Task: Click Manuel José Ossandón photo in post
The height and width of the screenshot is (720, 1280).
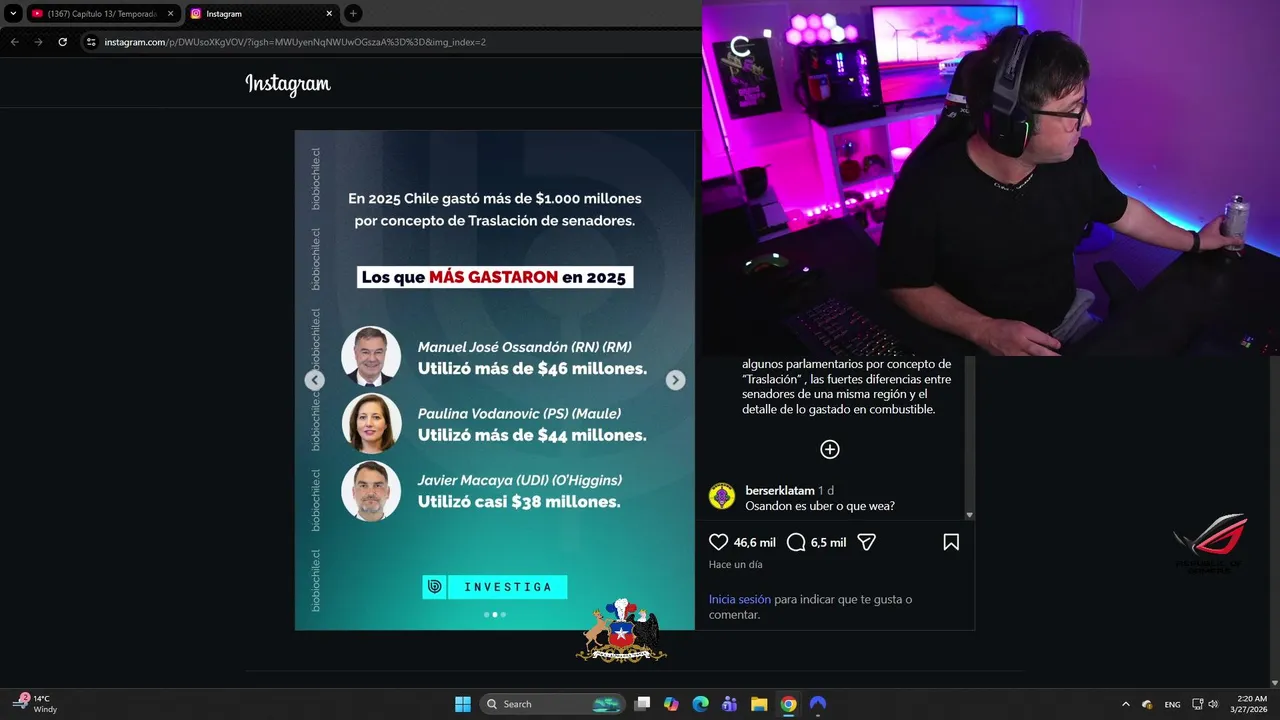Action: (371, 356)
